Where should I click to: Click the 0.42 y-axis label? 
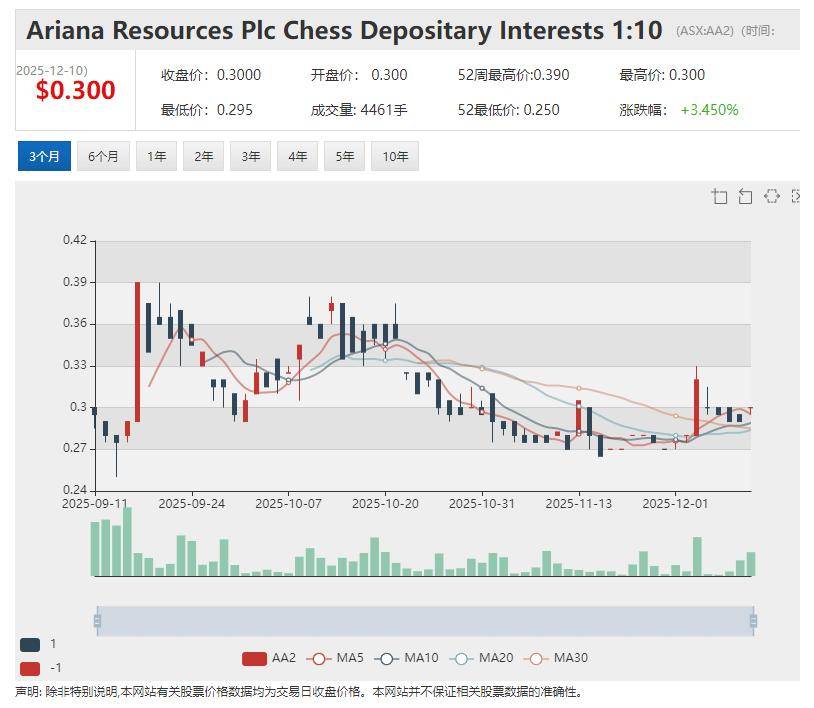tap(75, 240)
